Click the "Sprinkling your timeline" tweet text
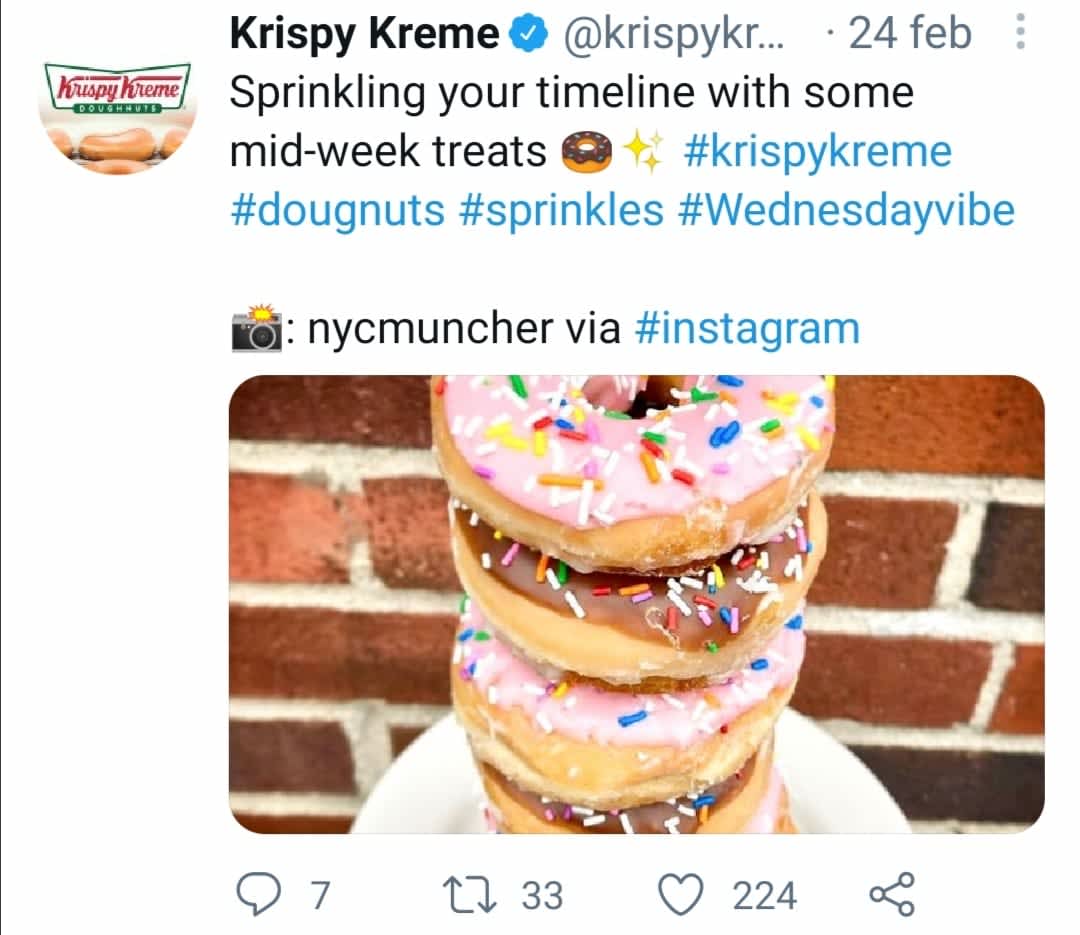 [571, 93]
